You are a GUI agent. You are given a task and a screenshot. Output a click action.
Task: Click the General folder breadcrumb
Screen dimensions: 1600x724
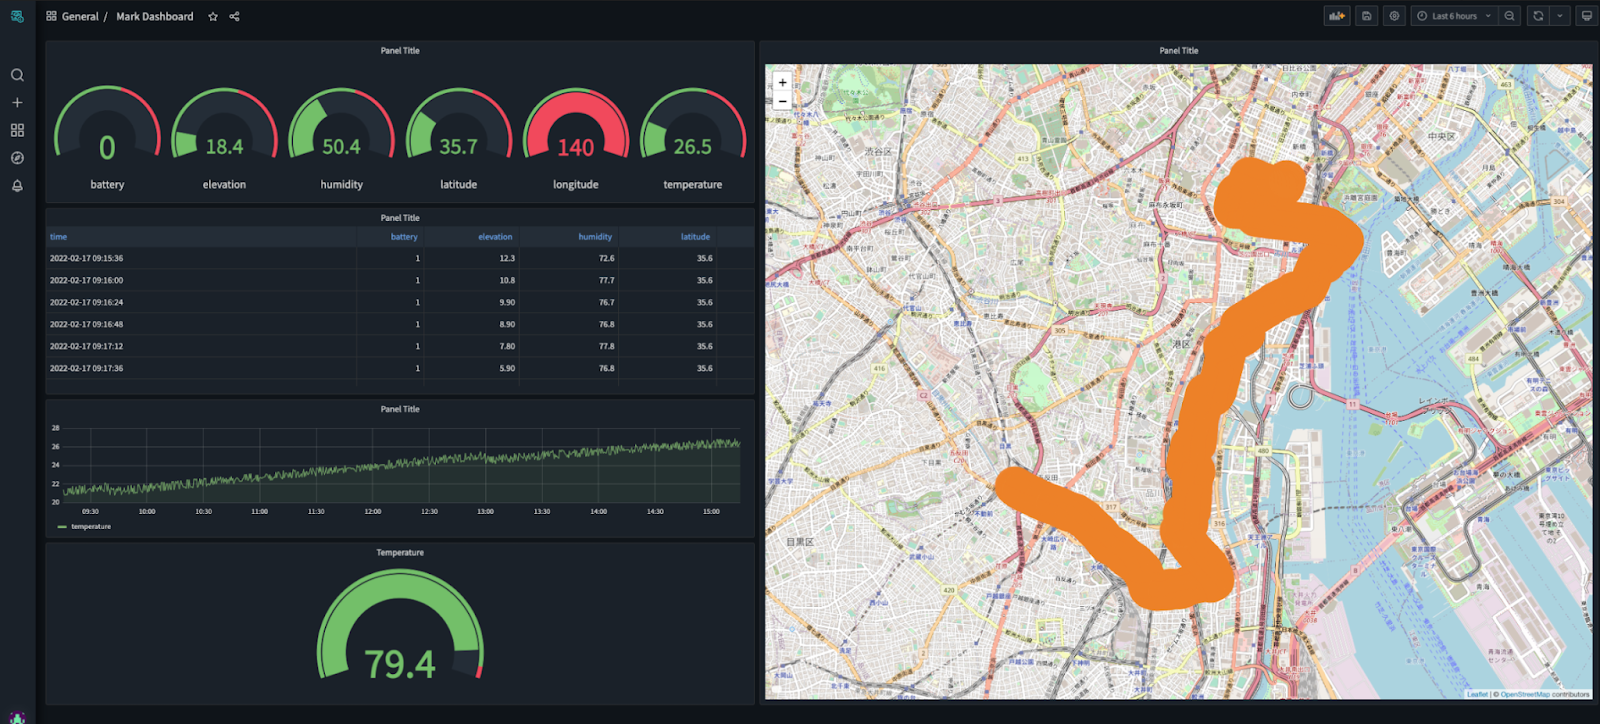[80, 17]
